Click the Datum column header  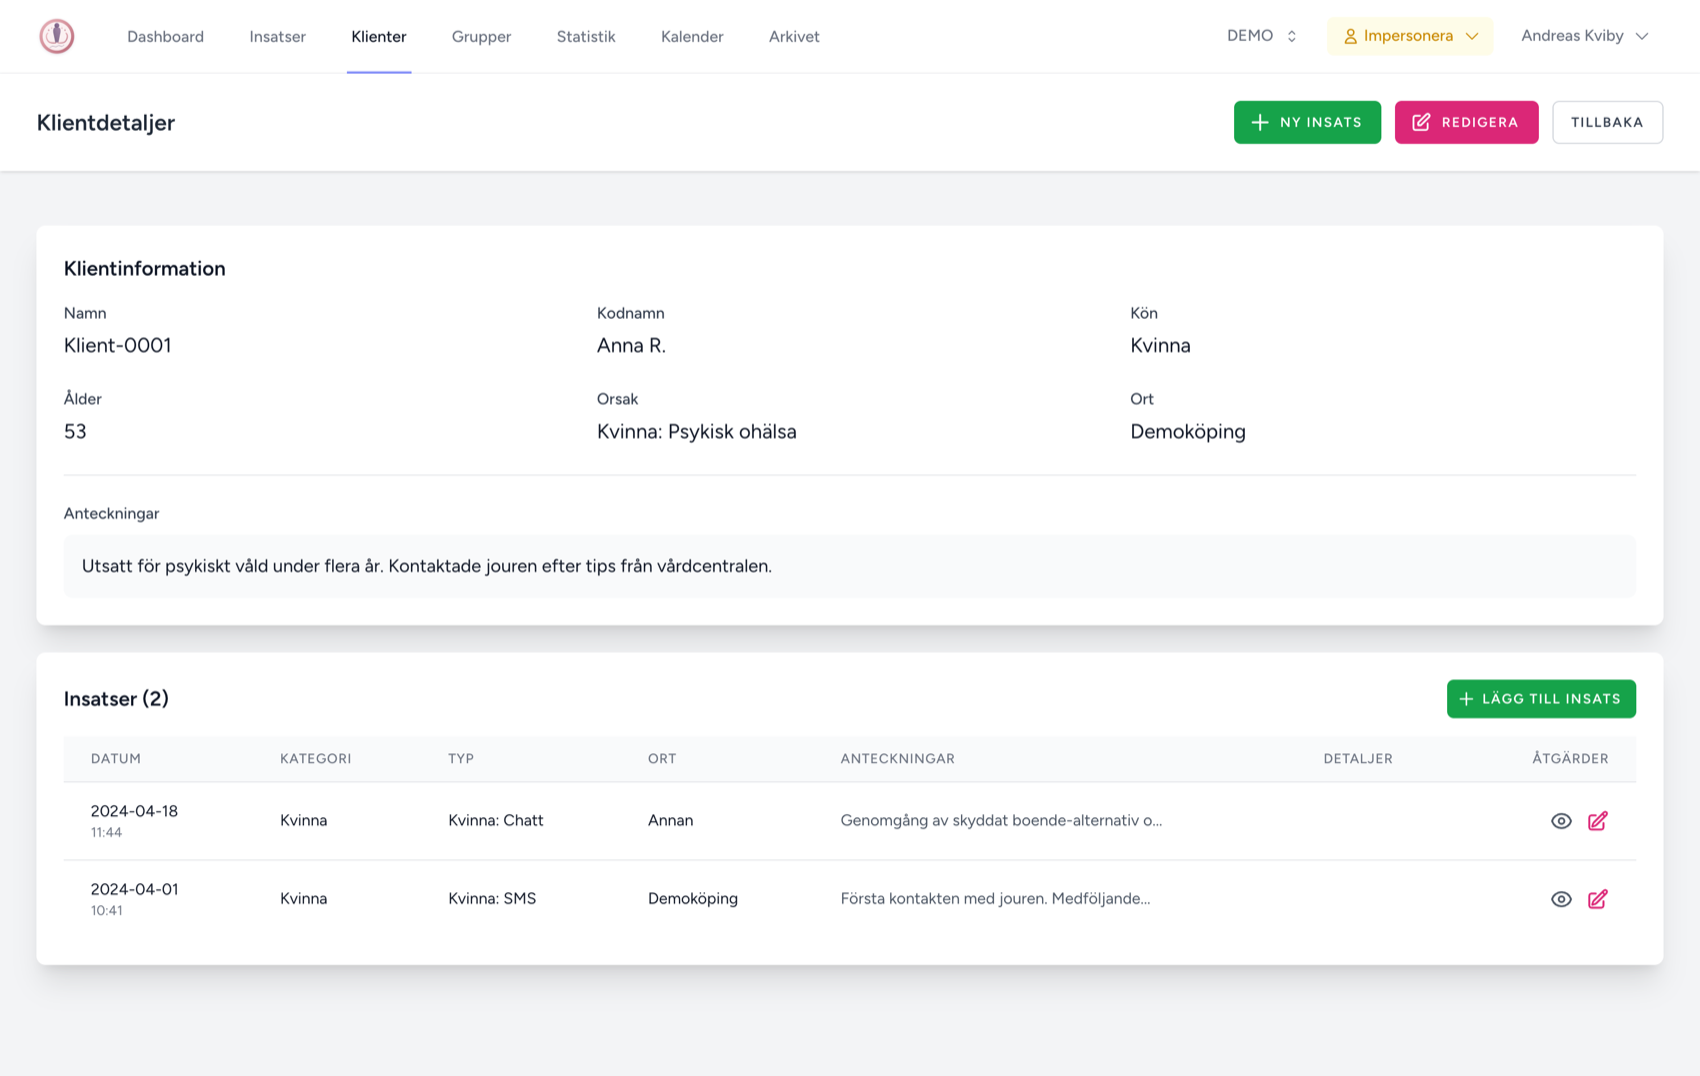(116, 759)
